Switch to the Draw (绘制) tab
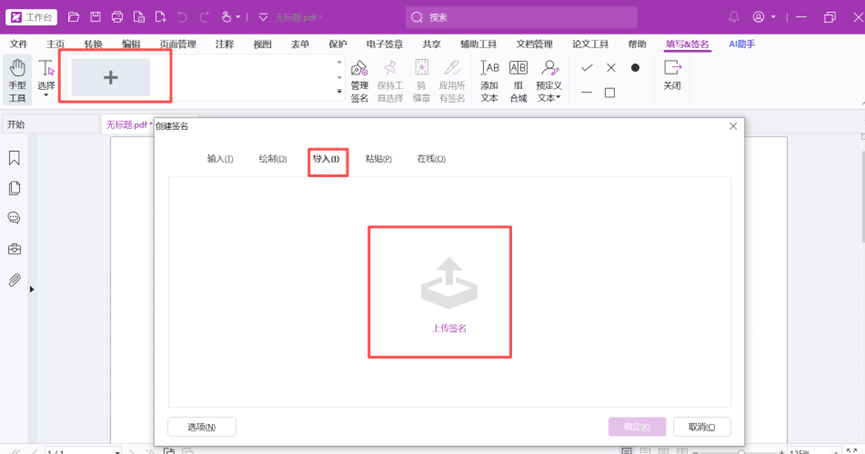 (x=272, y=159)
